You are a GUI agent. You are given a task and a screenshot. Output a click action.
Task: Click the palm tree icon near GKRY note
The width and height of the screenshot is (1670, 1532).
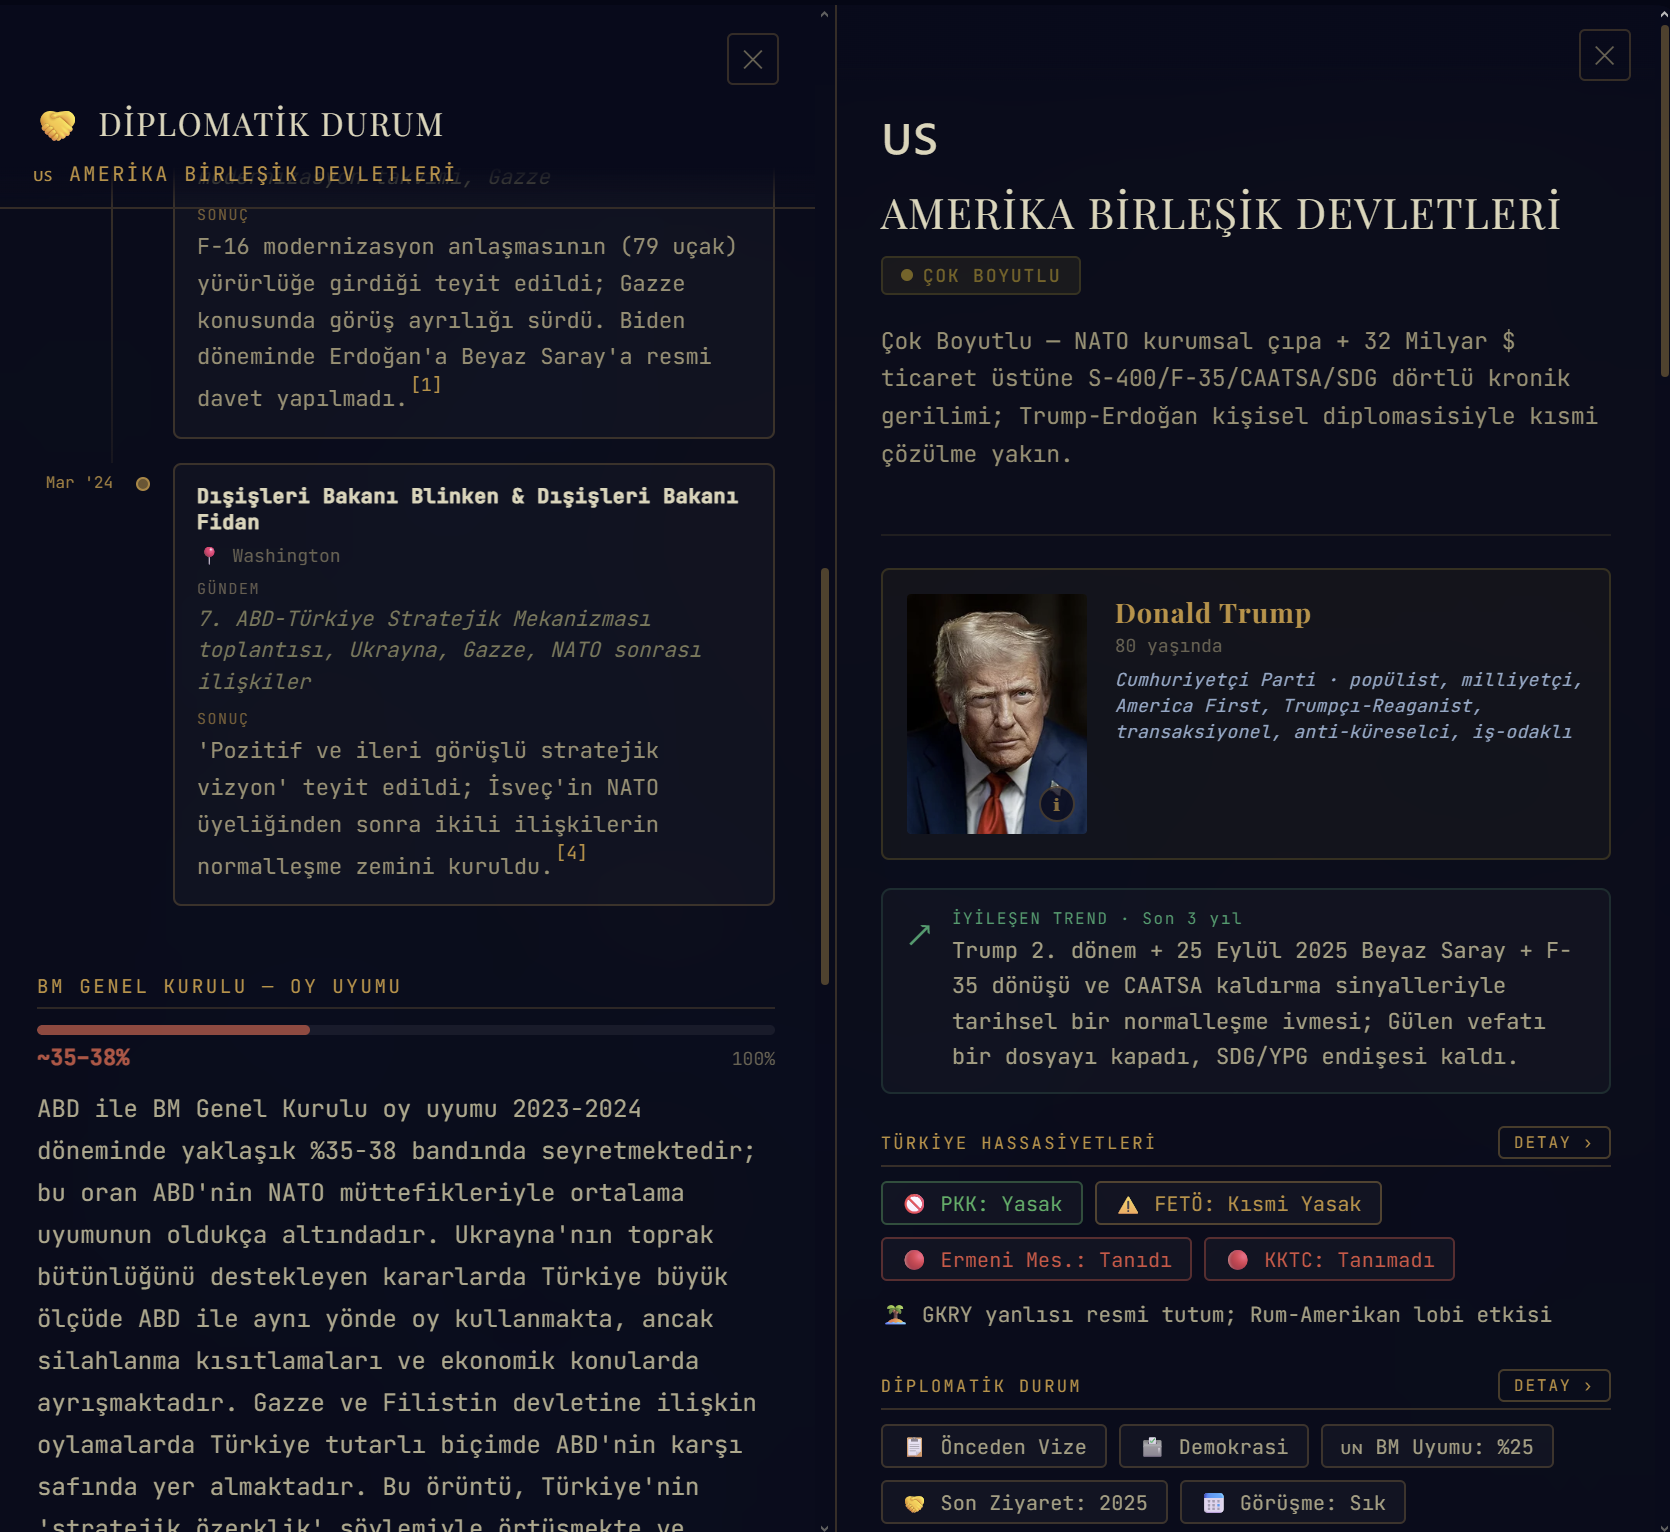[893, 1315]
